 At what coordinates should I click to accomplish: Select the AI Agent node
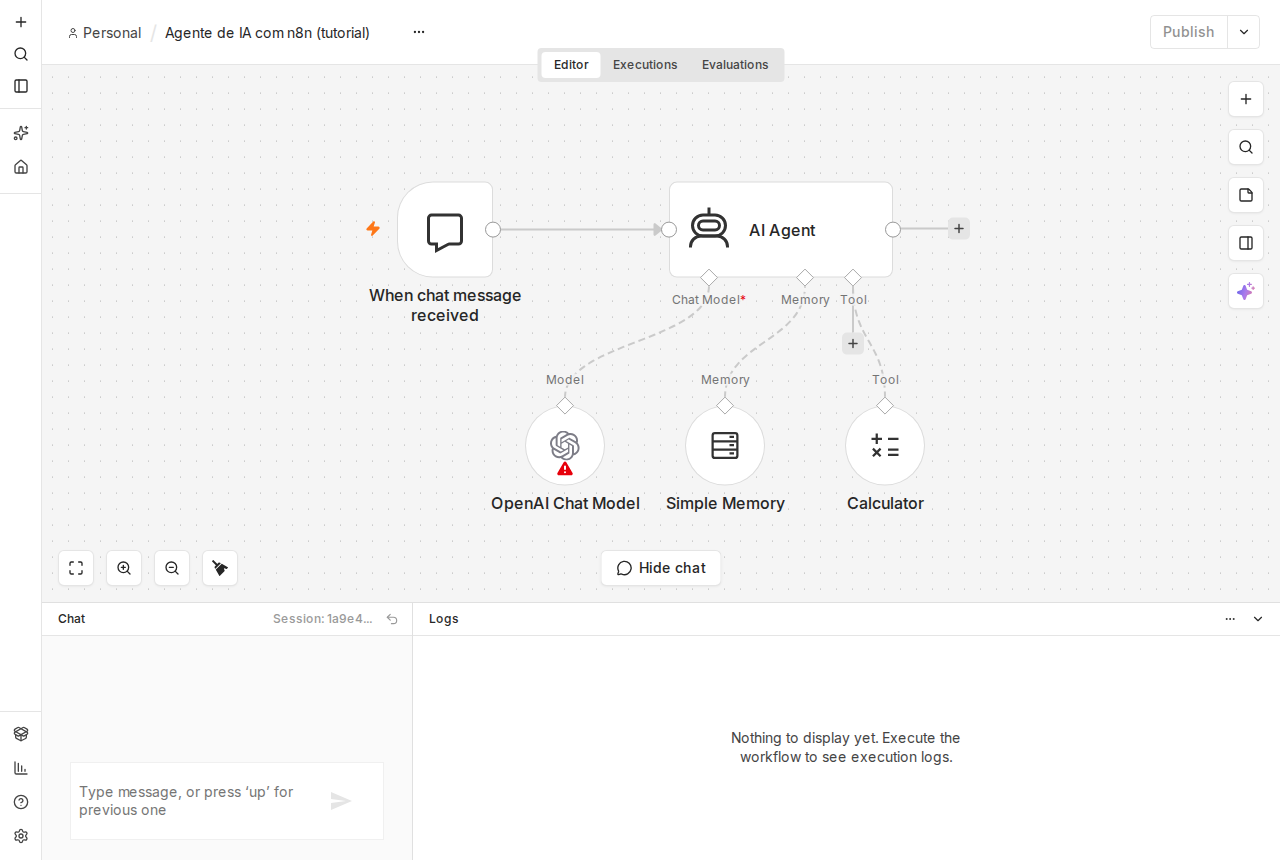(781, 230)
